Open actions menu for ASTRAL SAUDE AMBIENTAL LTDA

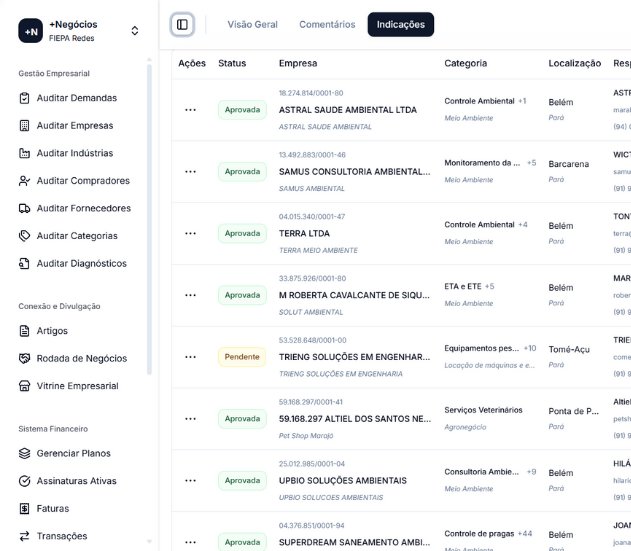point(190,110)
